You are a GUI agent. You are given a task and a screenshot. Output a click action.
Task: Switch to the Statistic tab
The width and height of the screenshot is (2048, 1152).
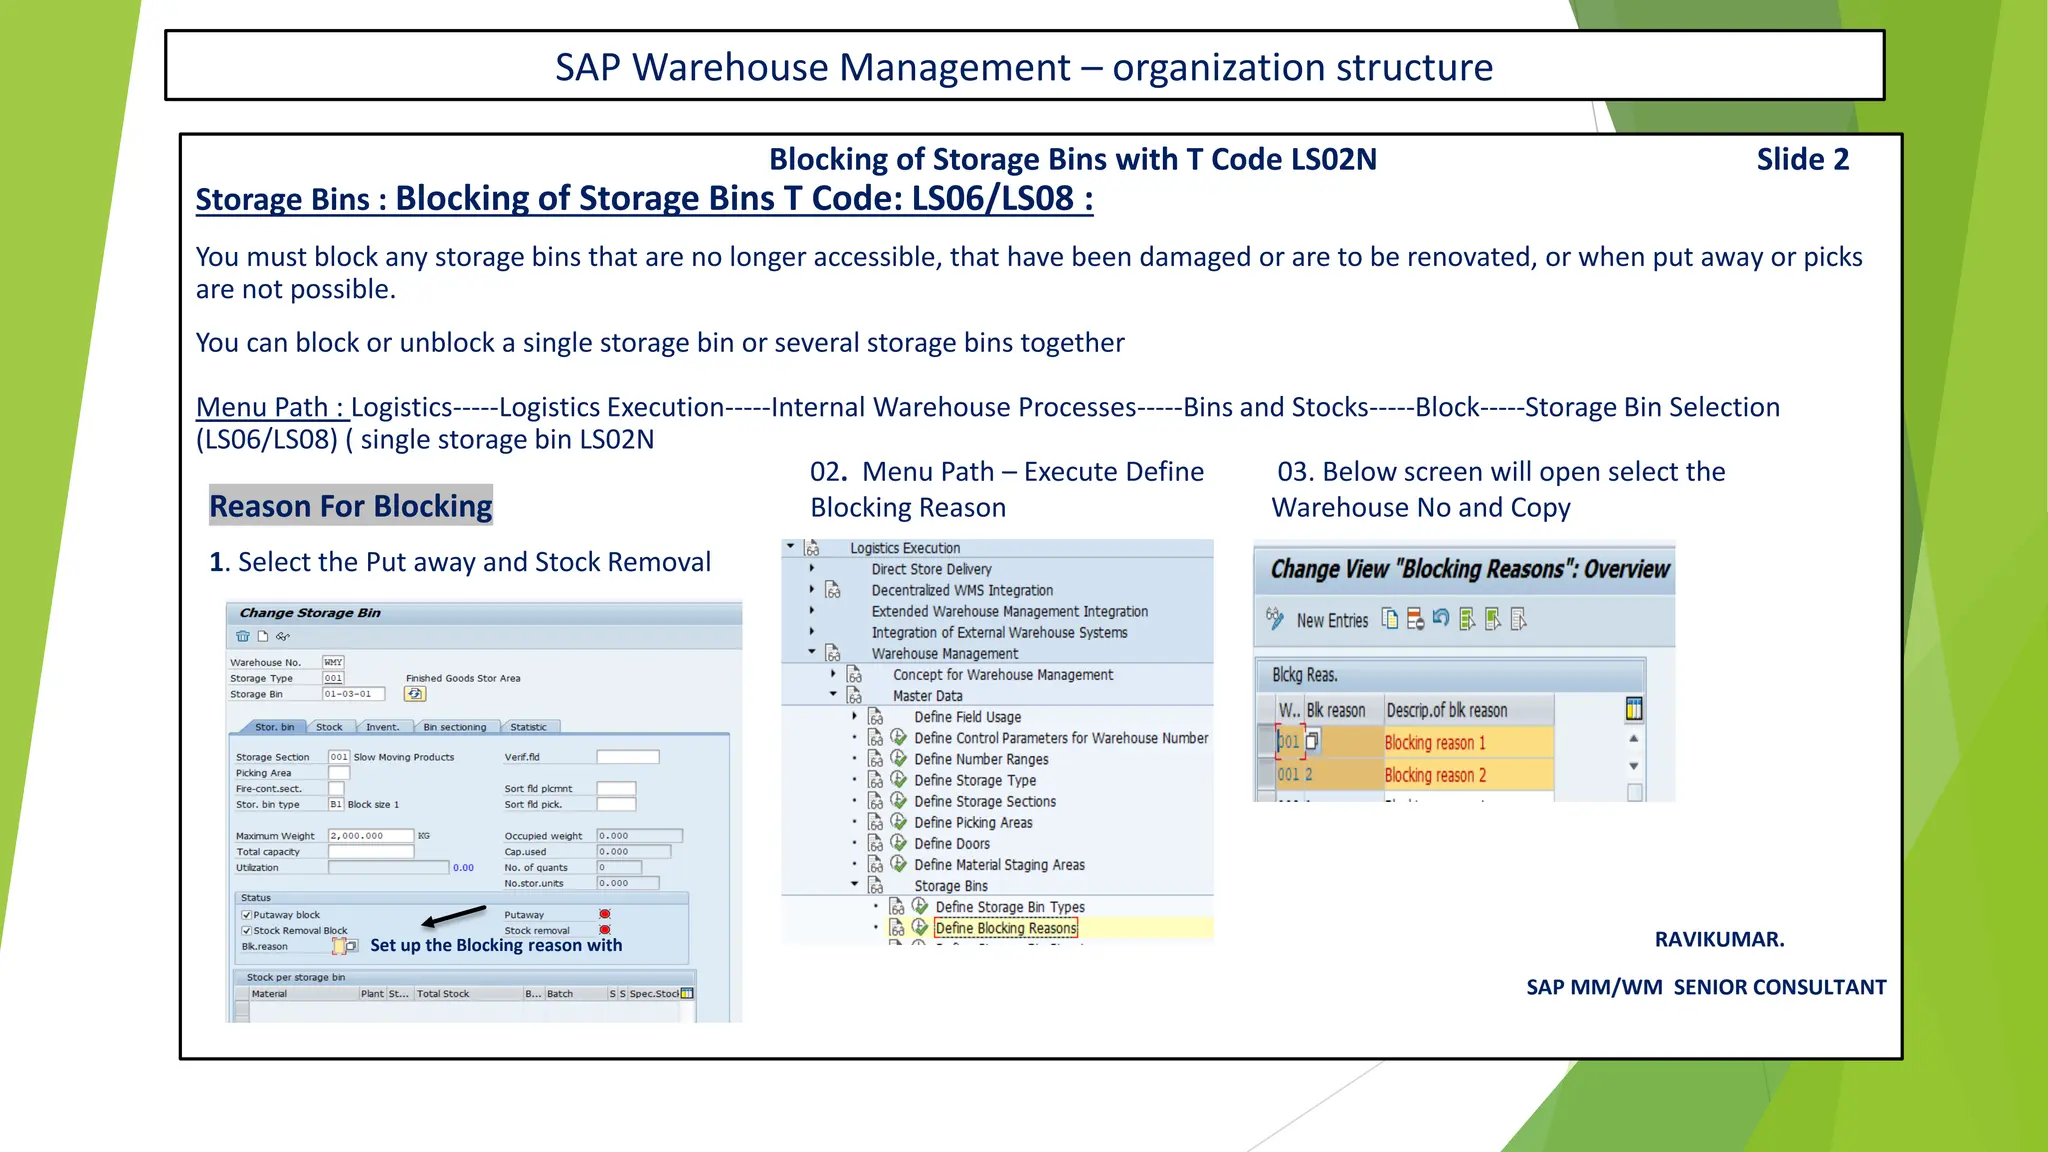(x=529, y=727)
